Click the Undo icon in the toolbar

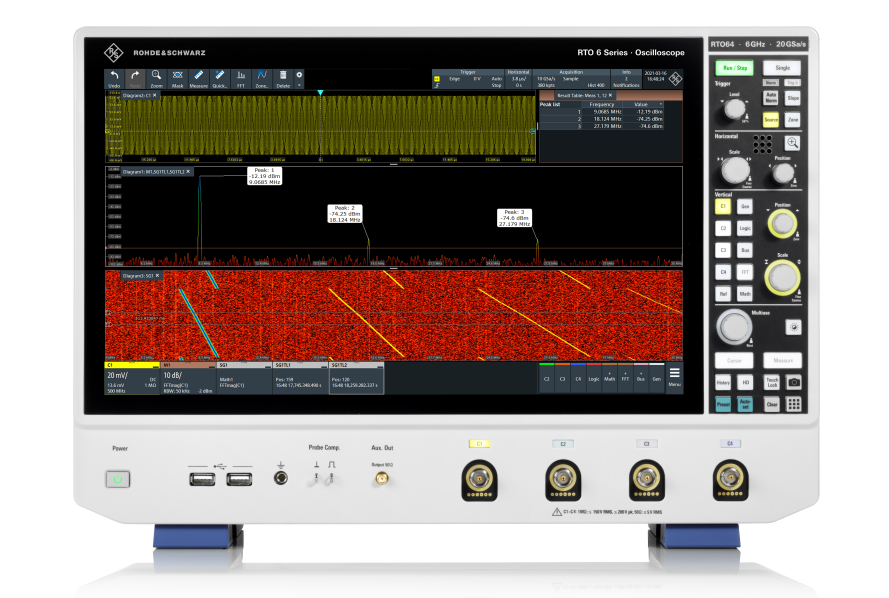tap(113, 78)
